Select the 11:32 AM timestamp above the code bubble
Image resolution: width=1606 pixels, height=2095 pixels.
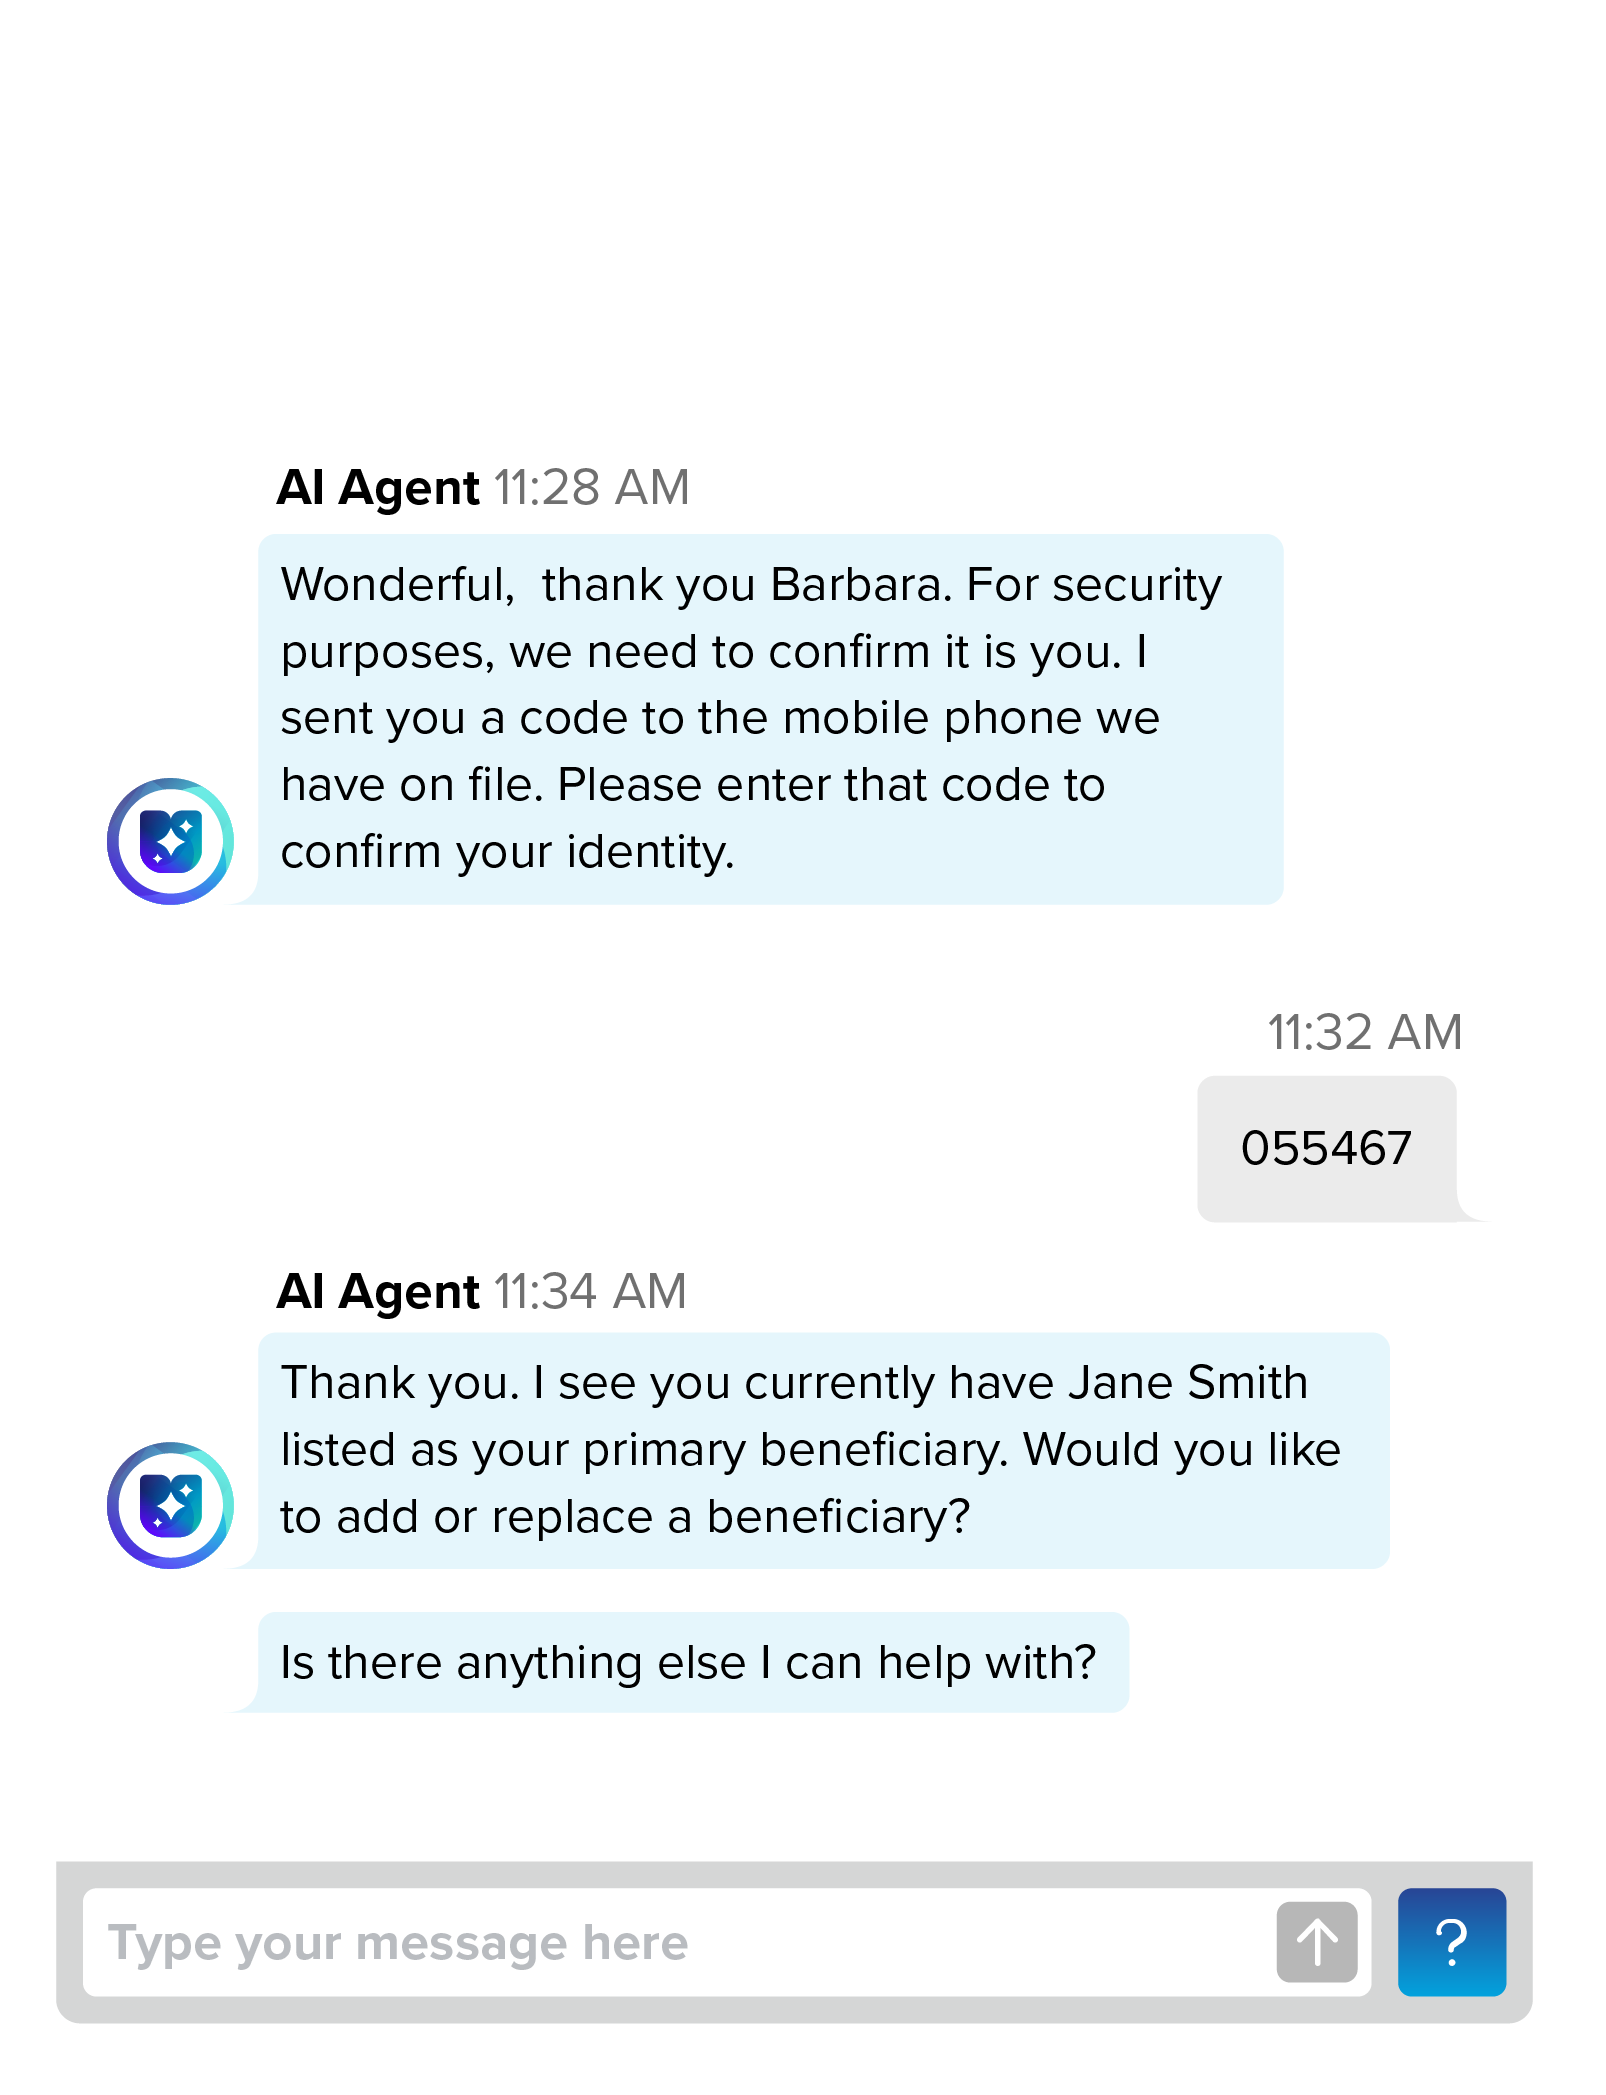click(x=1364, y=1032)
